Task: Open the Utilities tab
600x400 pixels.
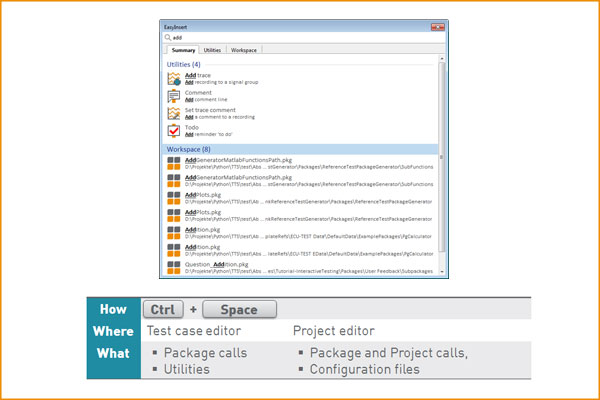Action: click(212, 49)
